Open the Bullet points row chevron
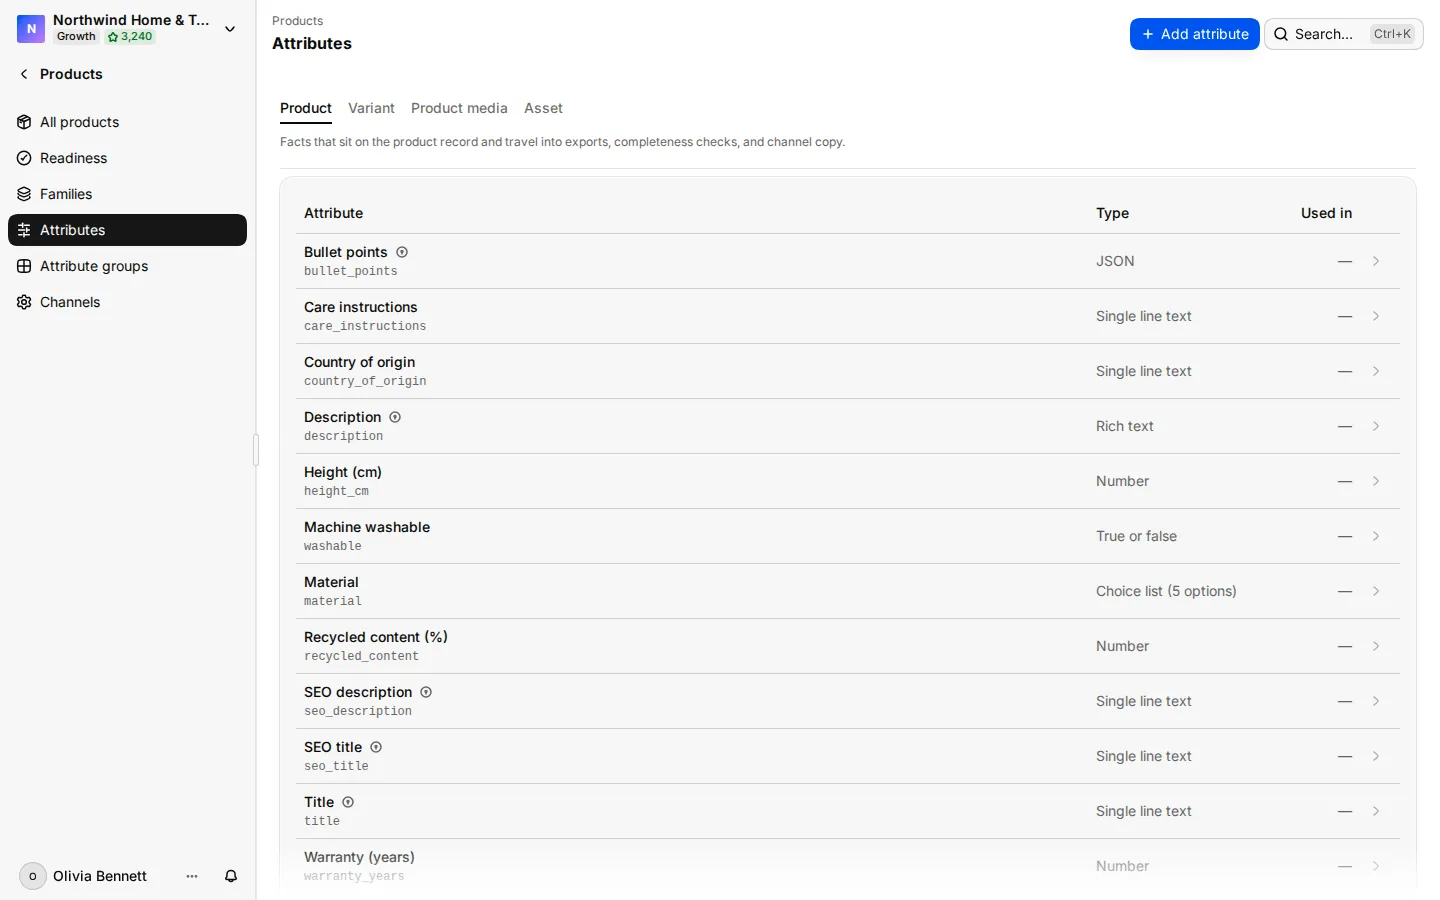This screenshot has width=1440, height=900. pyautogui.click(x=1376, y=261)
